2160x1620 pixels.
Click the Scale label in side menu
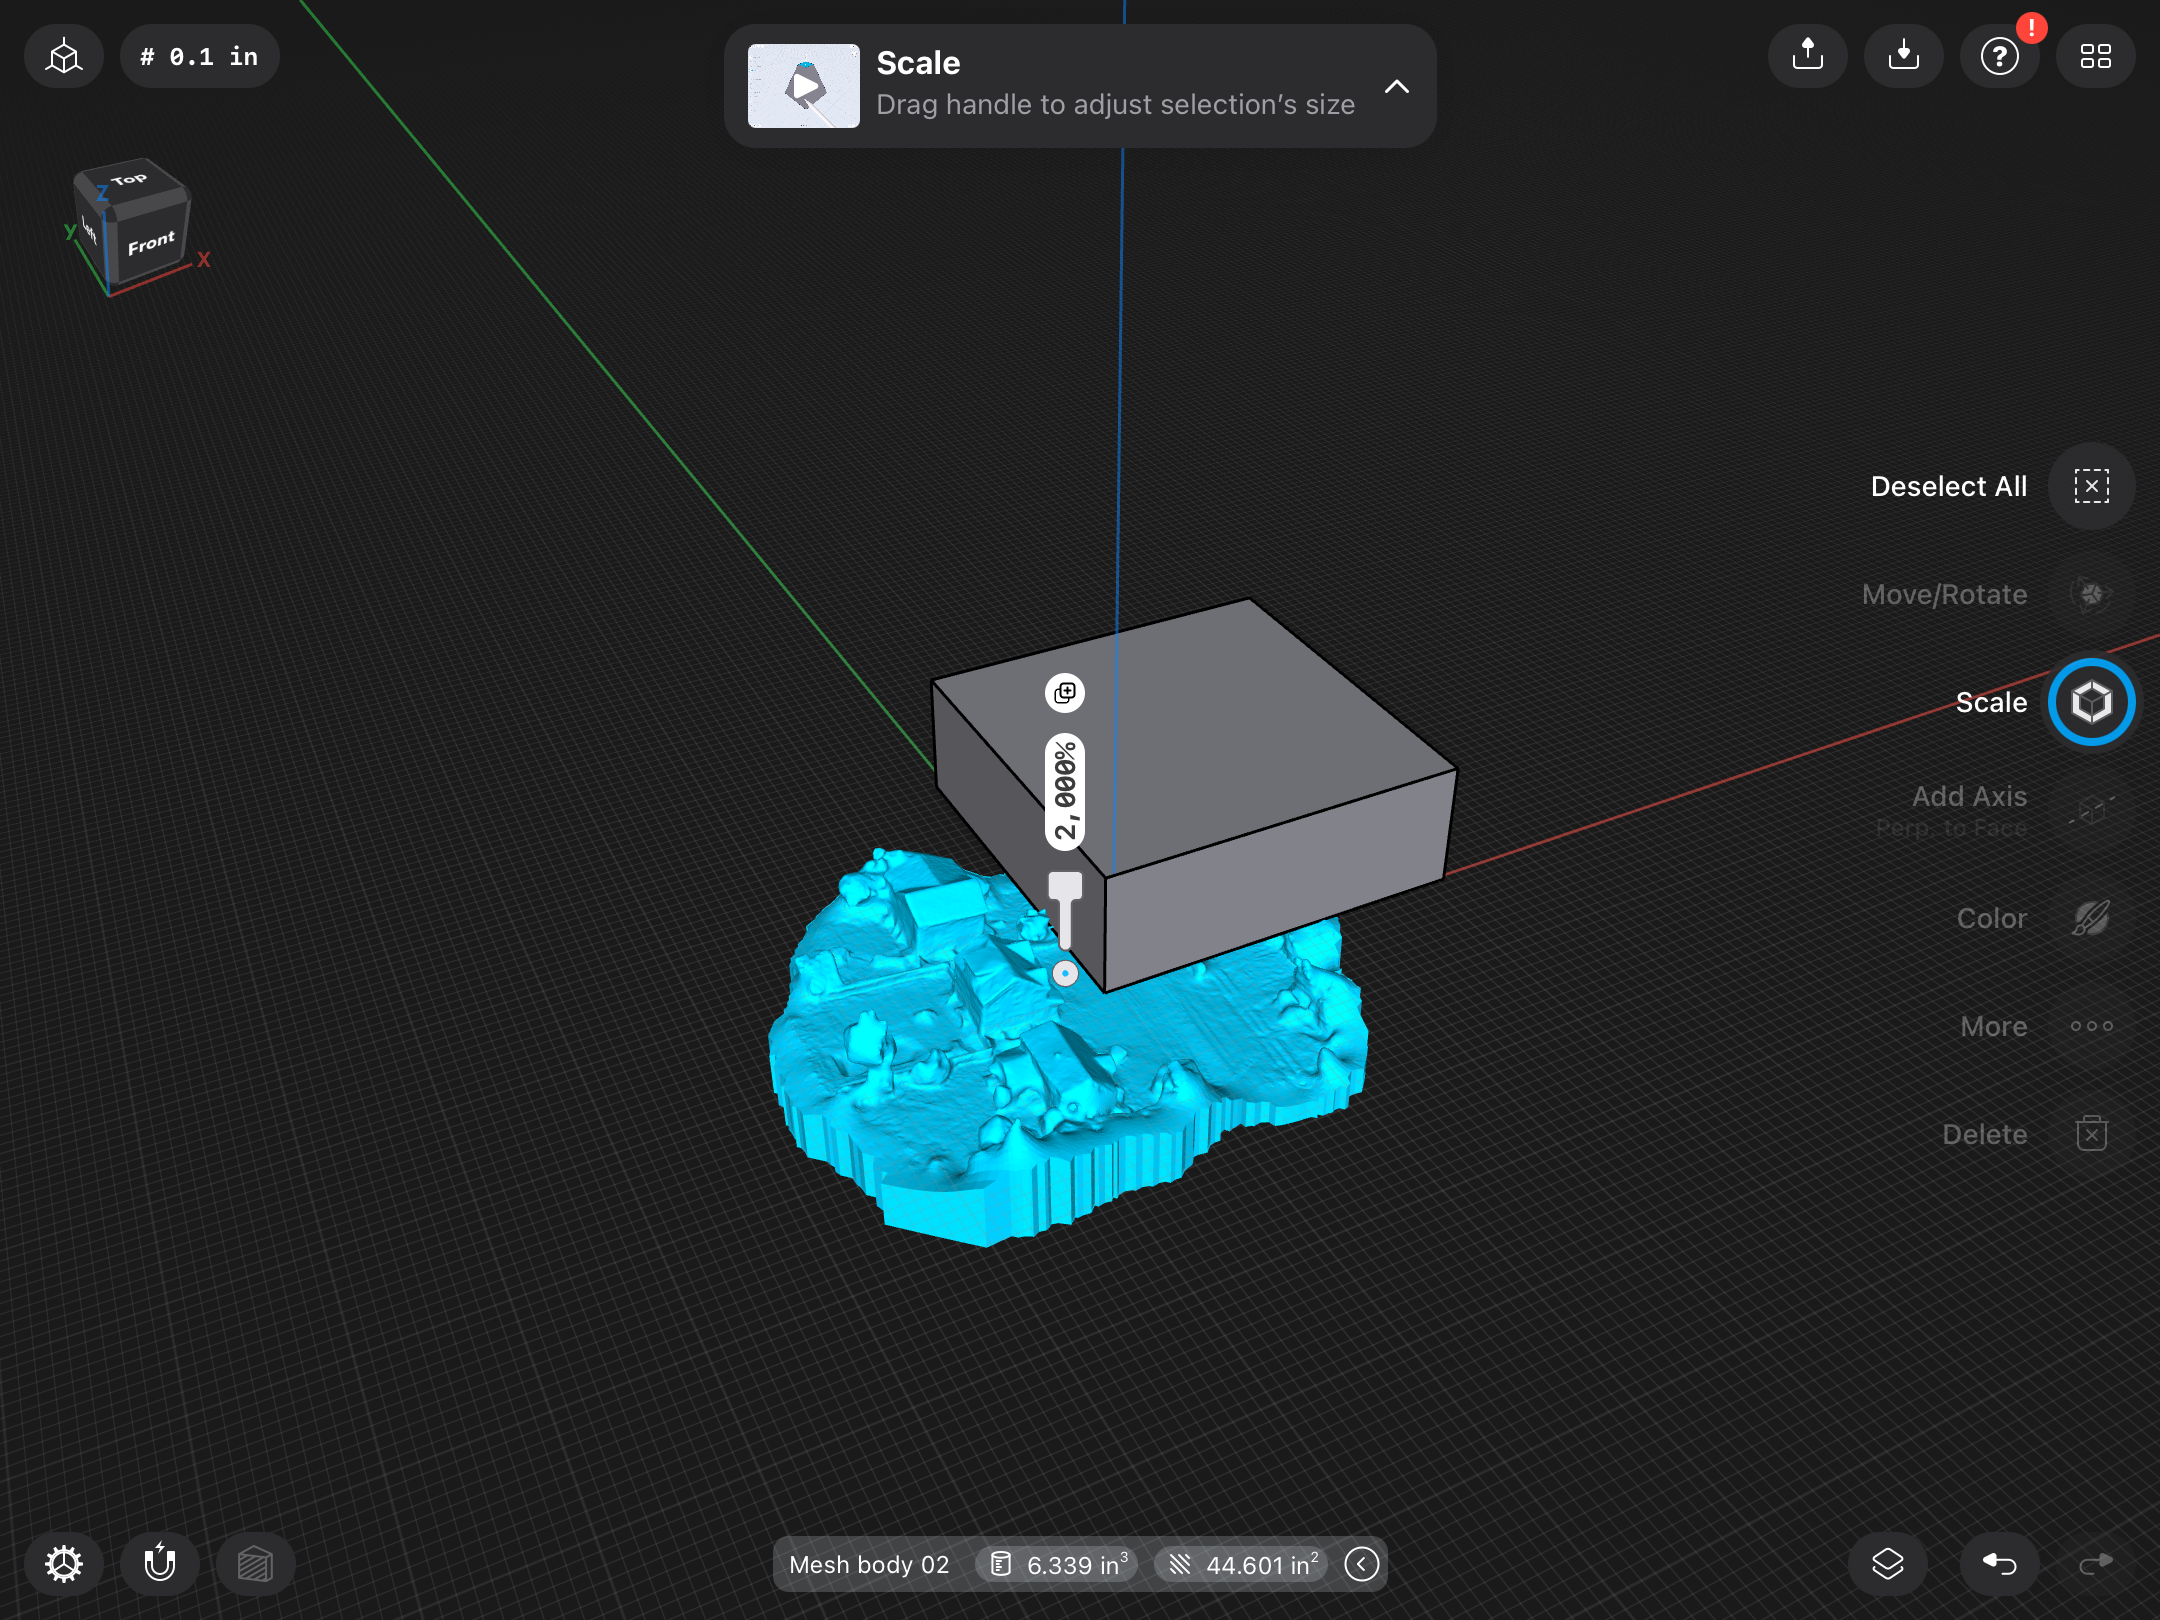(1991, 702)
